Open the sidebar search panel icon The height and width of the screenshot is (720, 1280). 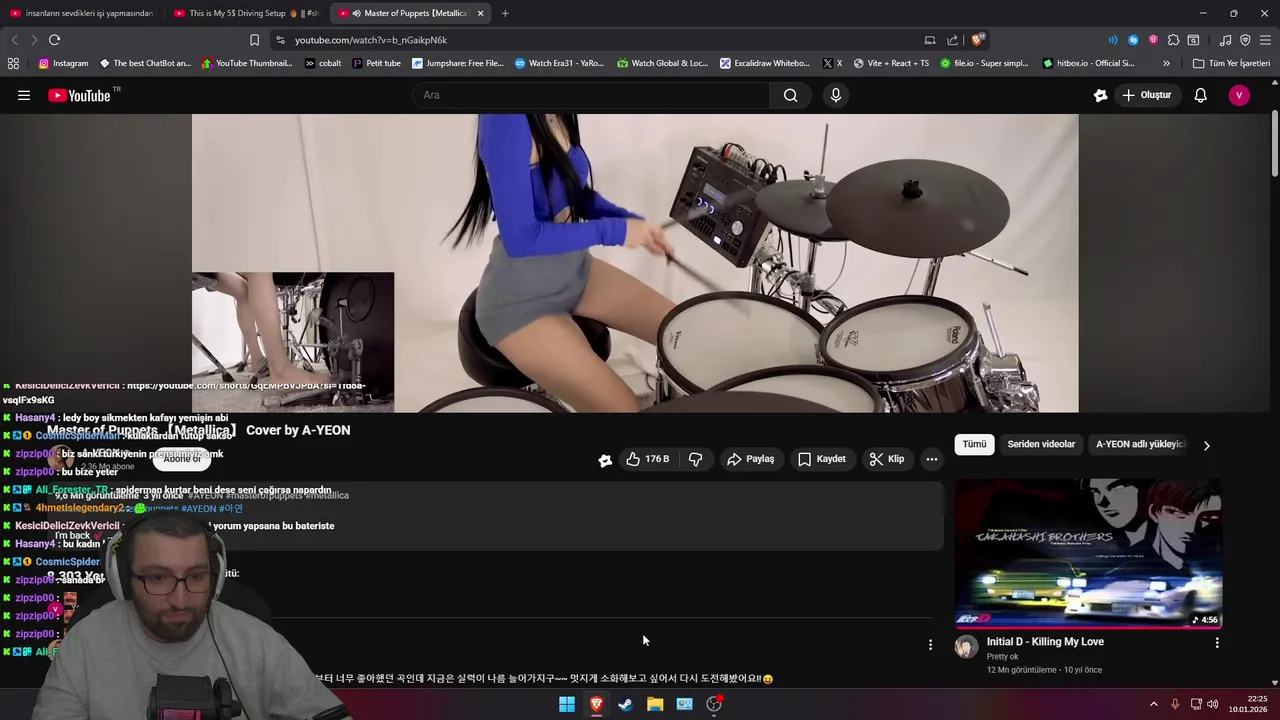pyautogui.click(x=1193, y=40)
